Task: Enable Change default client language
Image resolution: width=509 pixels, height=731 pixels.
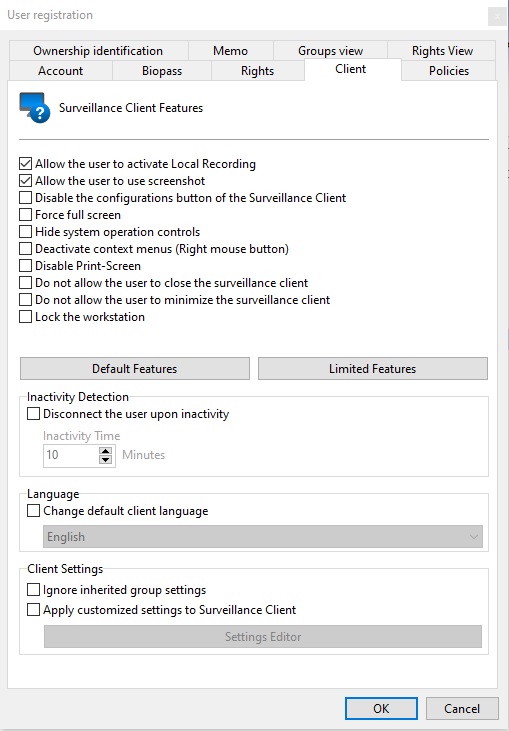Action: point(33,510)
